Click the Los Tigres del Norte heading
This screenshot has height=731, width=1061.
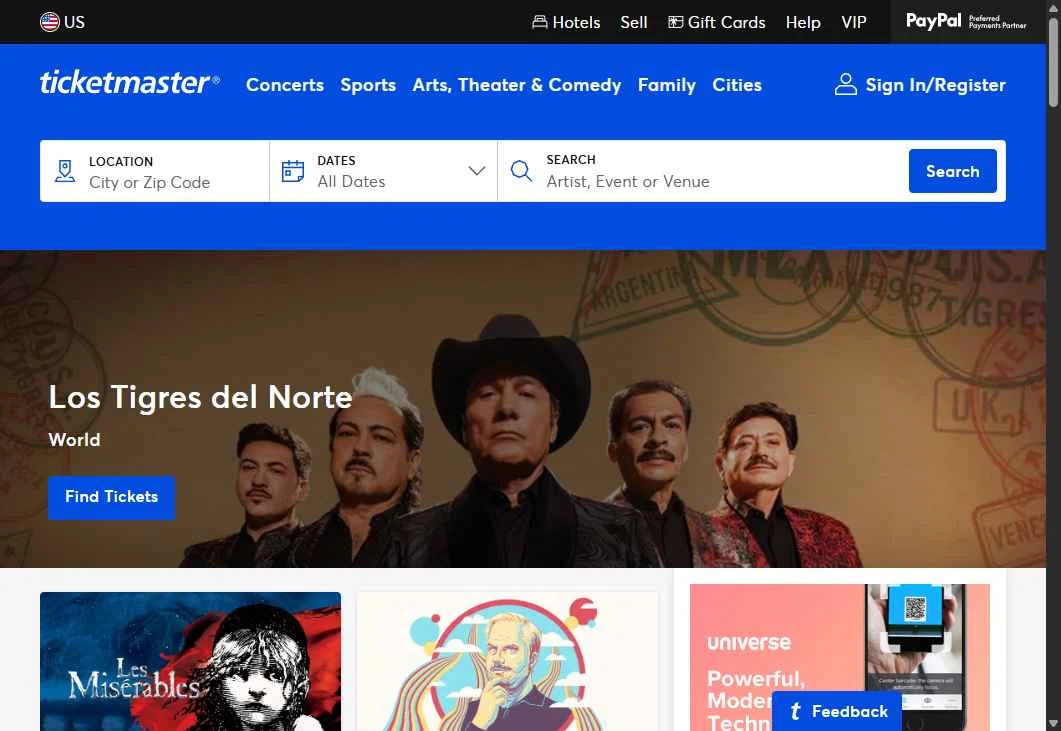[200, 397]
